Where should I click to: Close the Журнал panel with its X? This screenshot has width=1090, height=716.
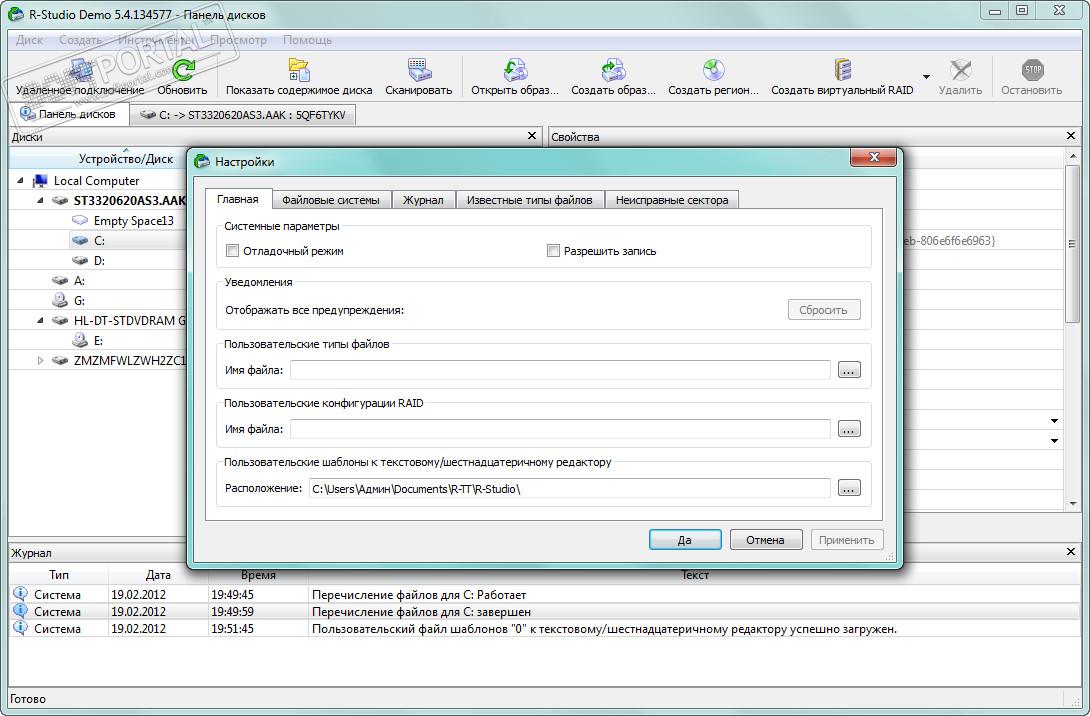pos(1071,551)
